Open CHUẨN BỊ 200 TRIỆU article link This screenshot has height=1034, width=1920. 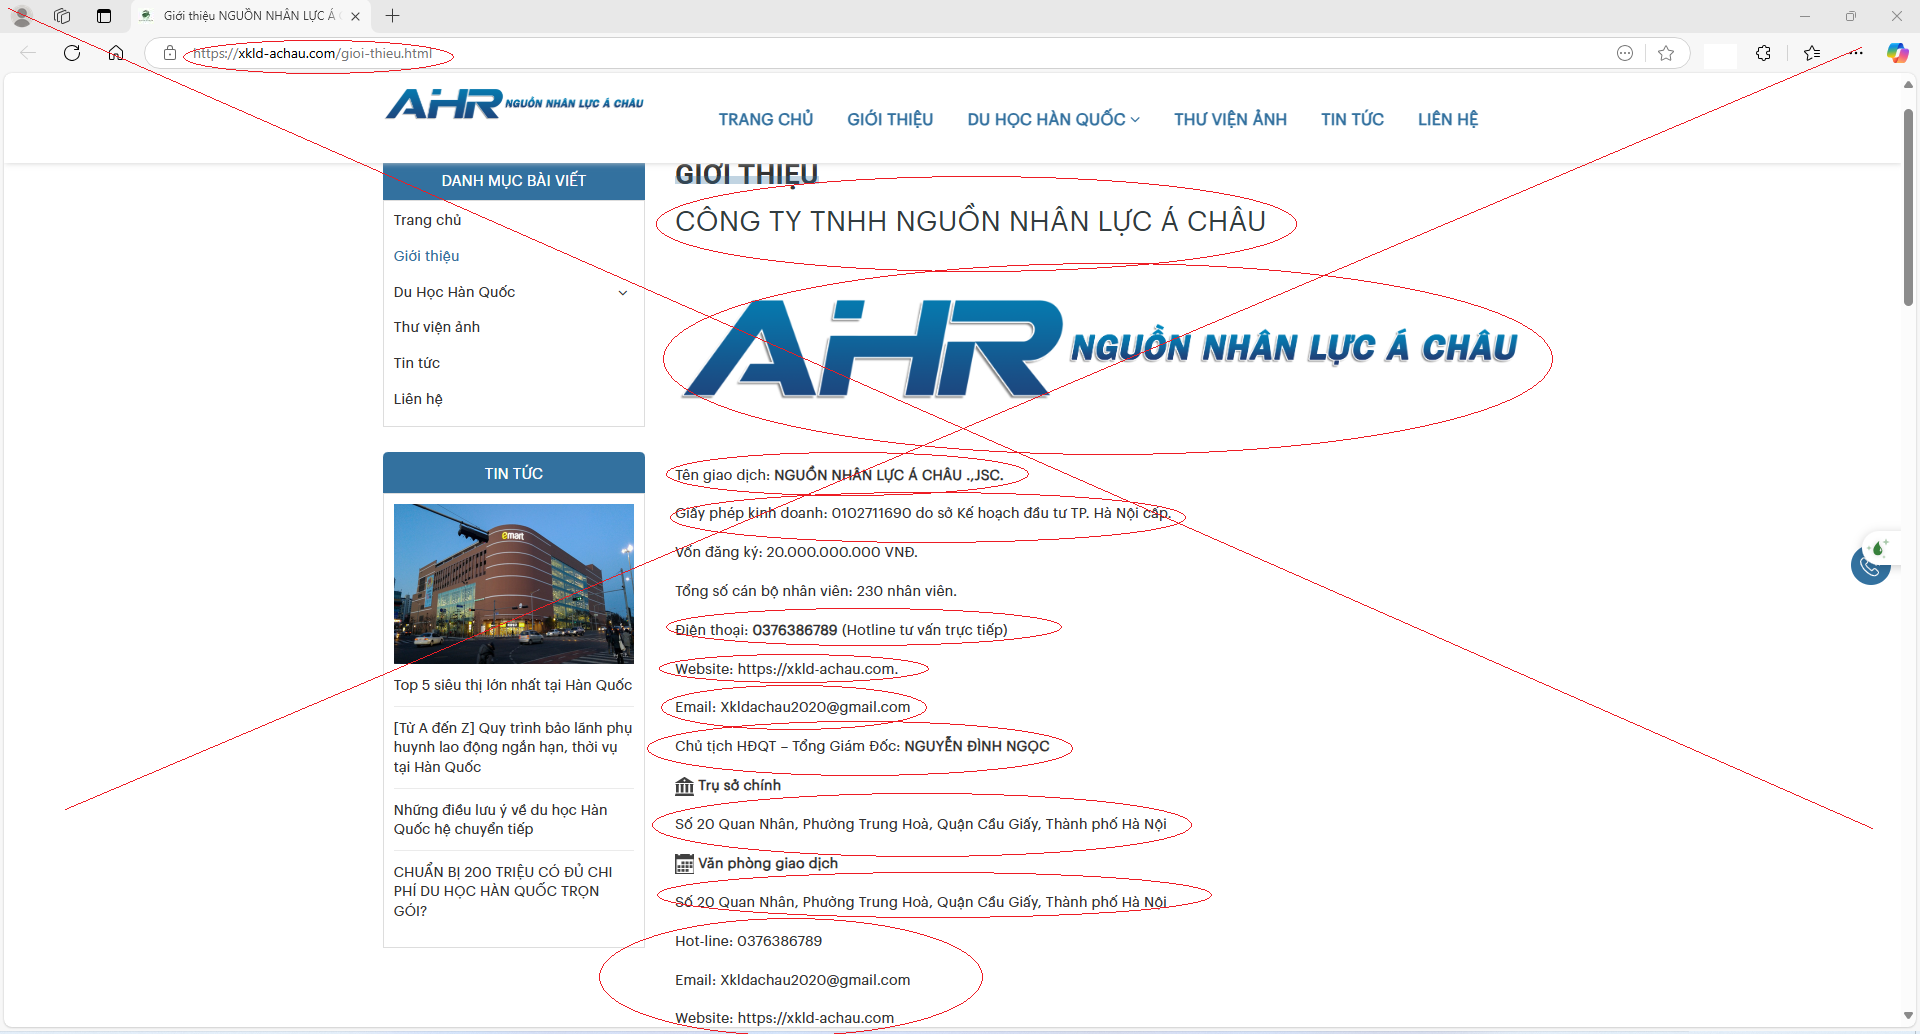coord(503,891)
